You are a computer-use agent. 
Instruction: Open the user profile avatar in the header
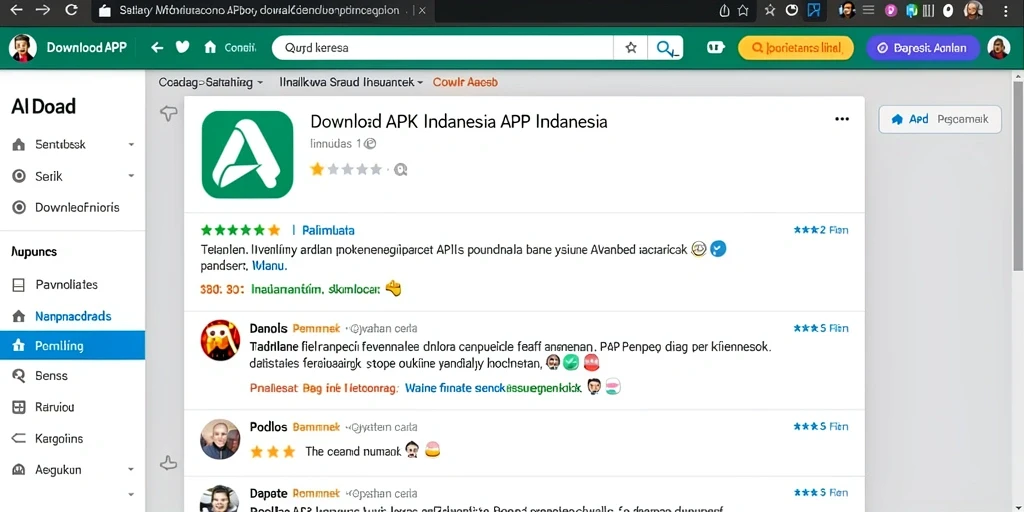point(999,48)
